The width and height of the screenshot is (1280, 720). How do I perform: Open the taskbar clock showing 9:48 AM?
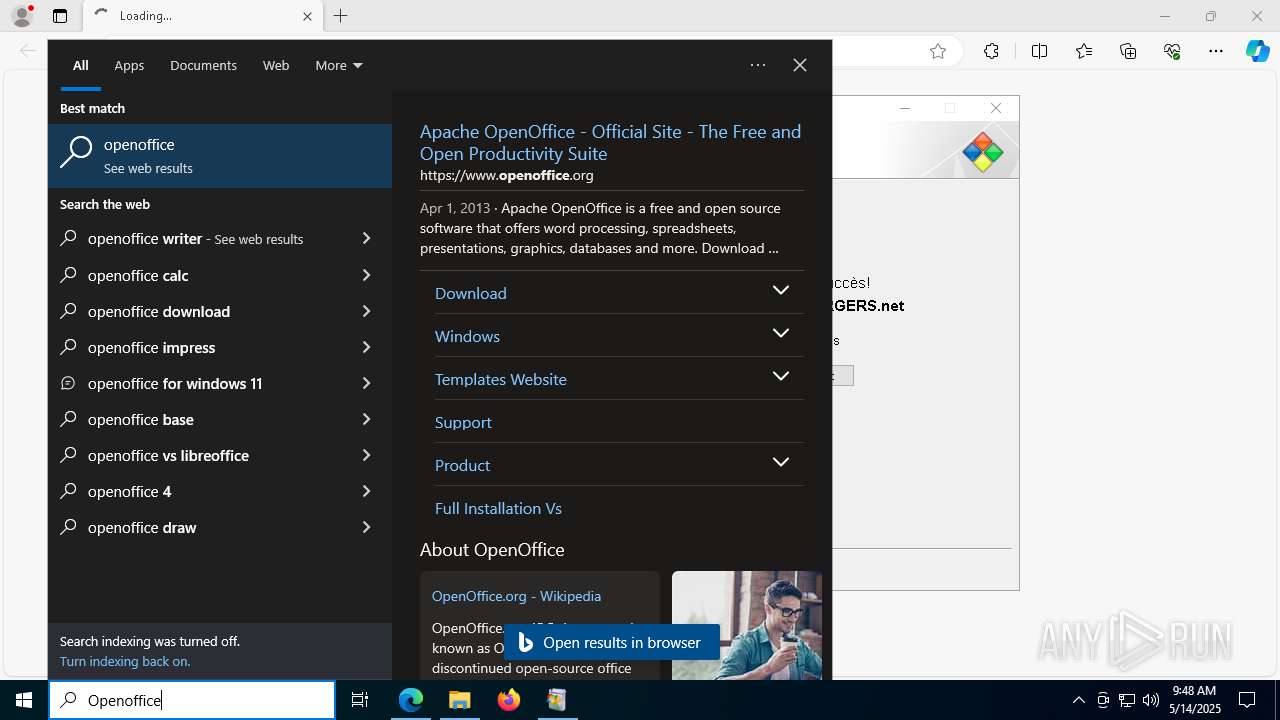point(1194,700)
